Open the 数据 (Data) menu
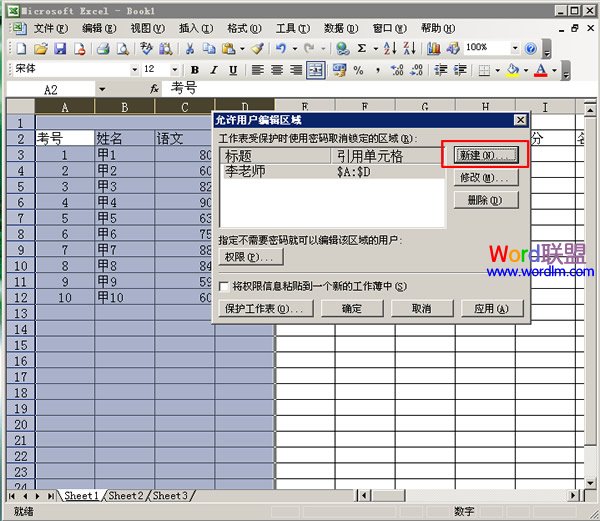This screenshot has height=521, width=600. [341, 28]
